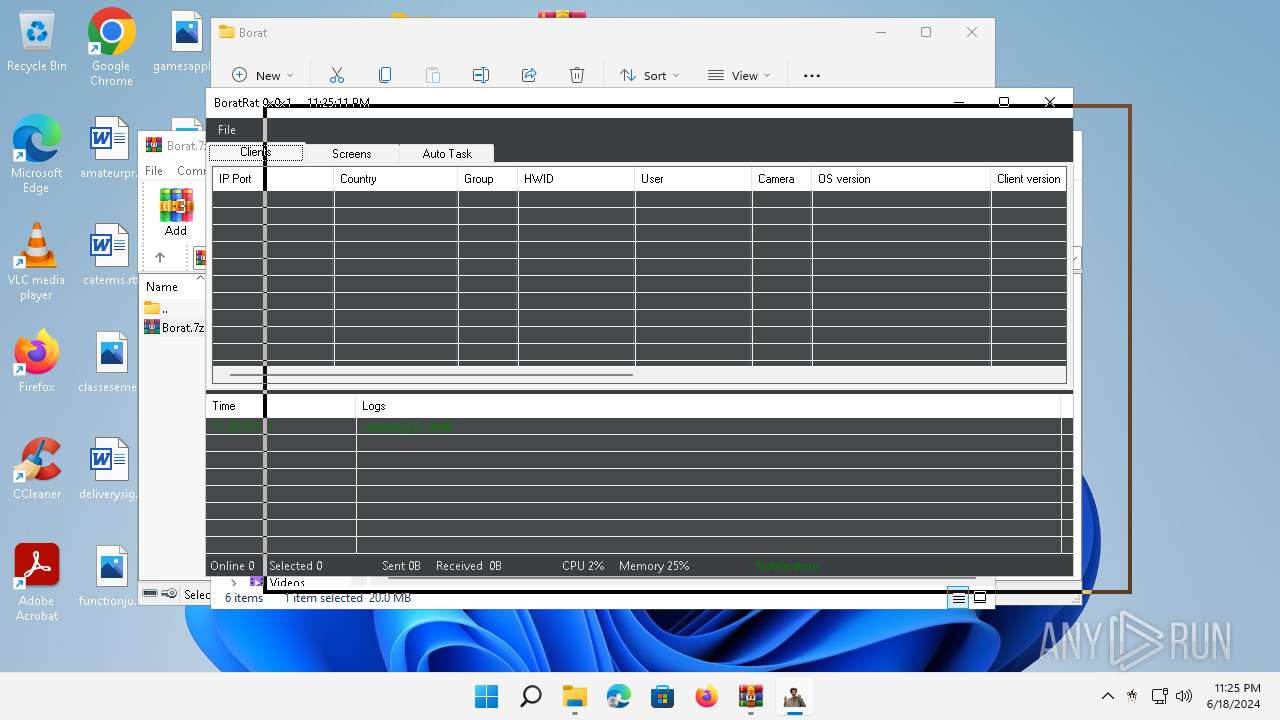Click the up-folder arrow in WinRAR
This screenshot has height=720, width=1280.
(x=160, y=257)
